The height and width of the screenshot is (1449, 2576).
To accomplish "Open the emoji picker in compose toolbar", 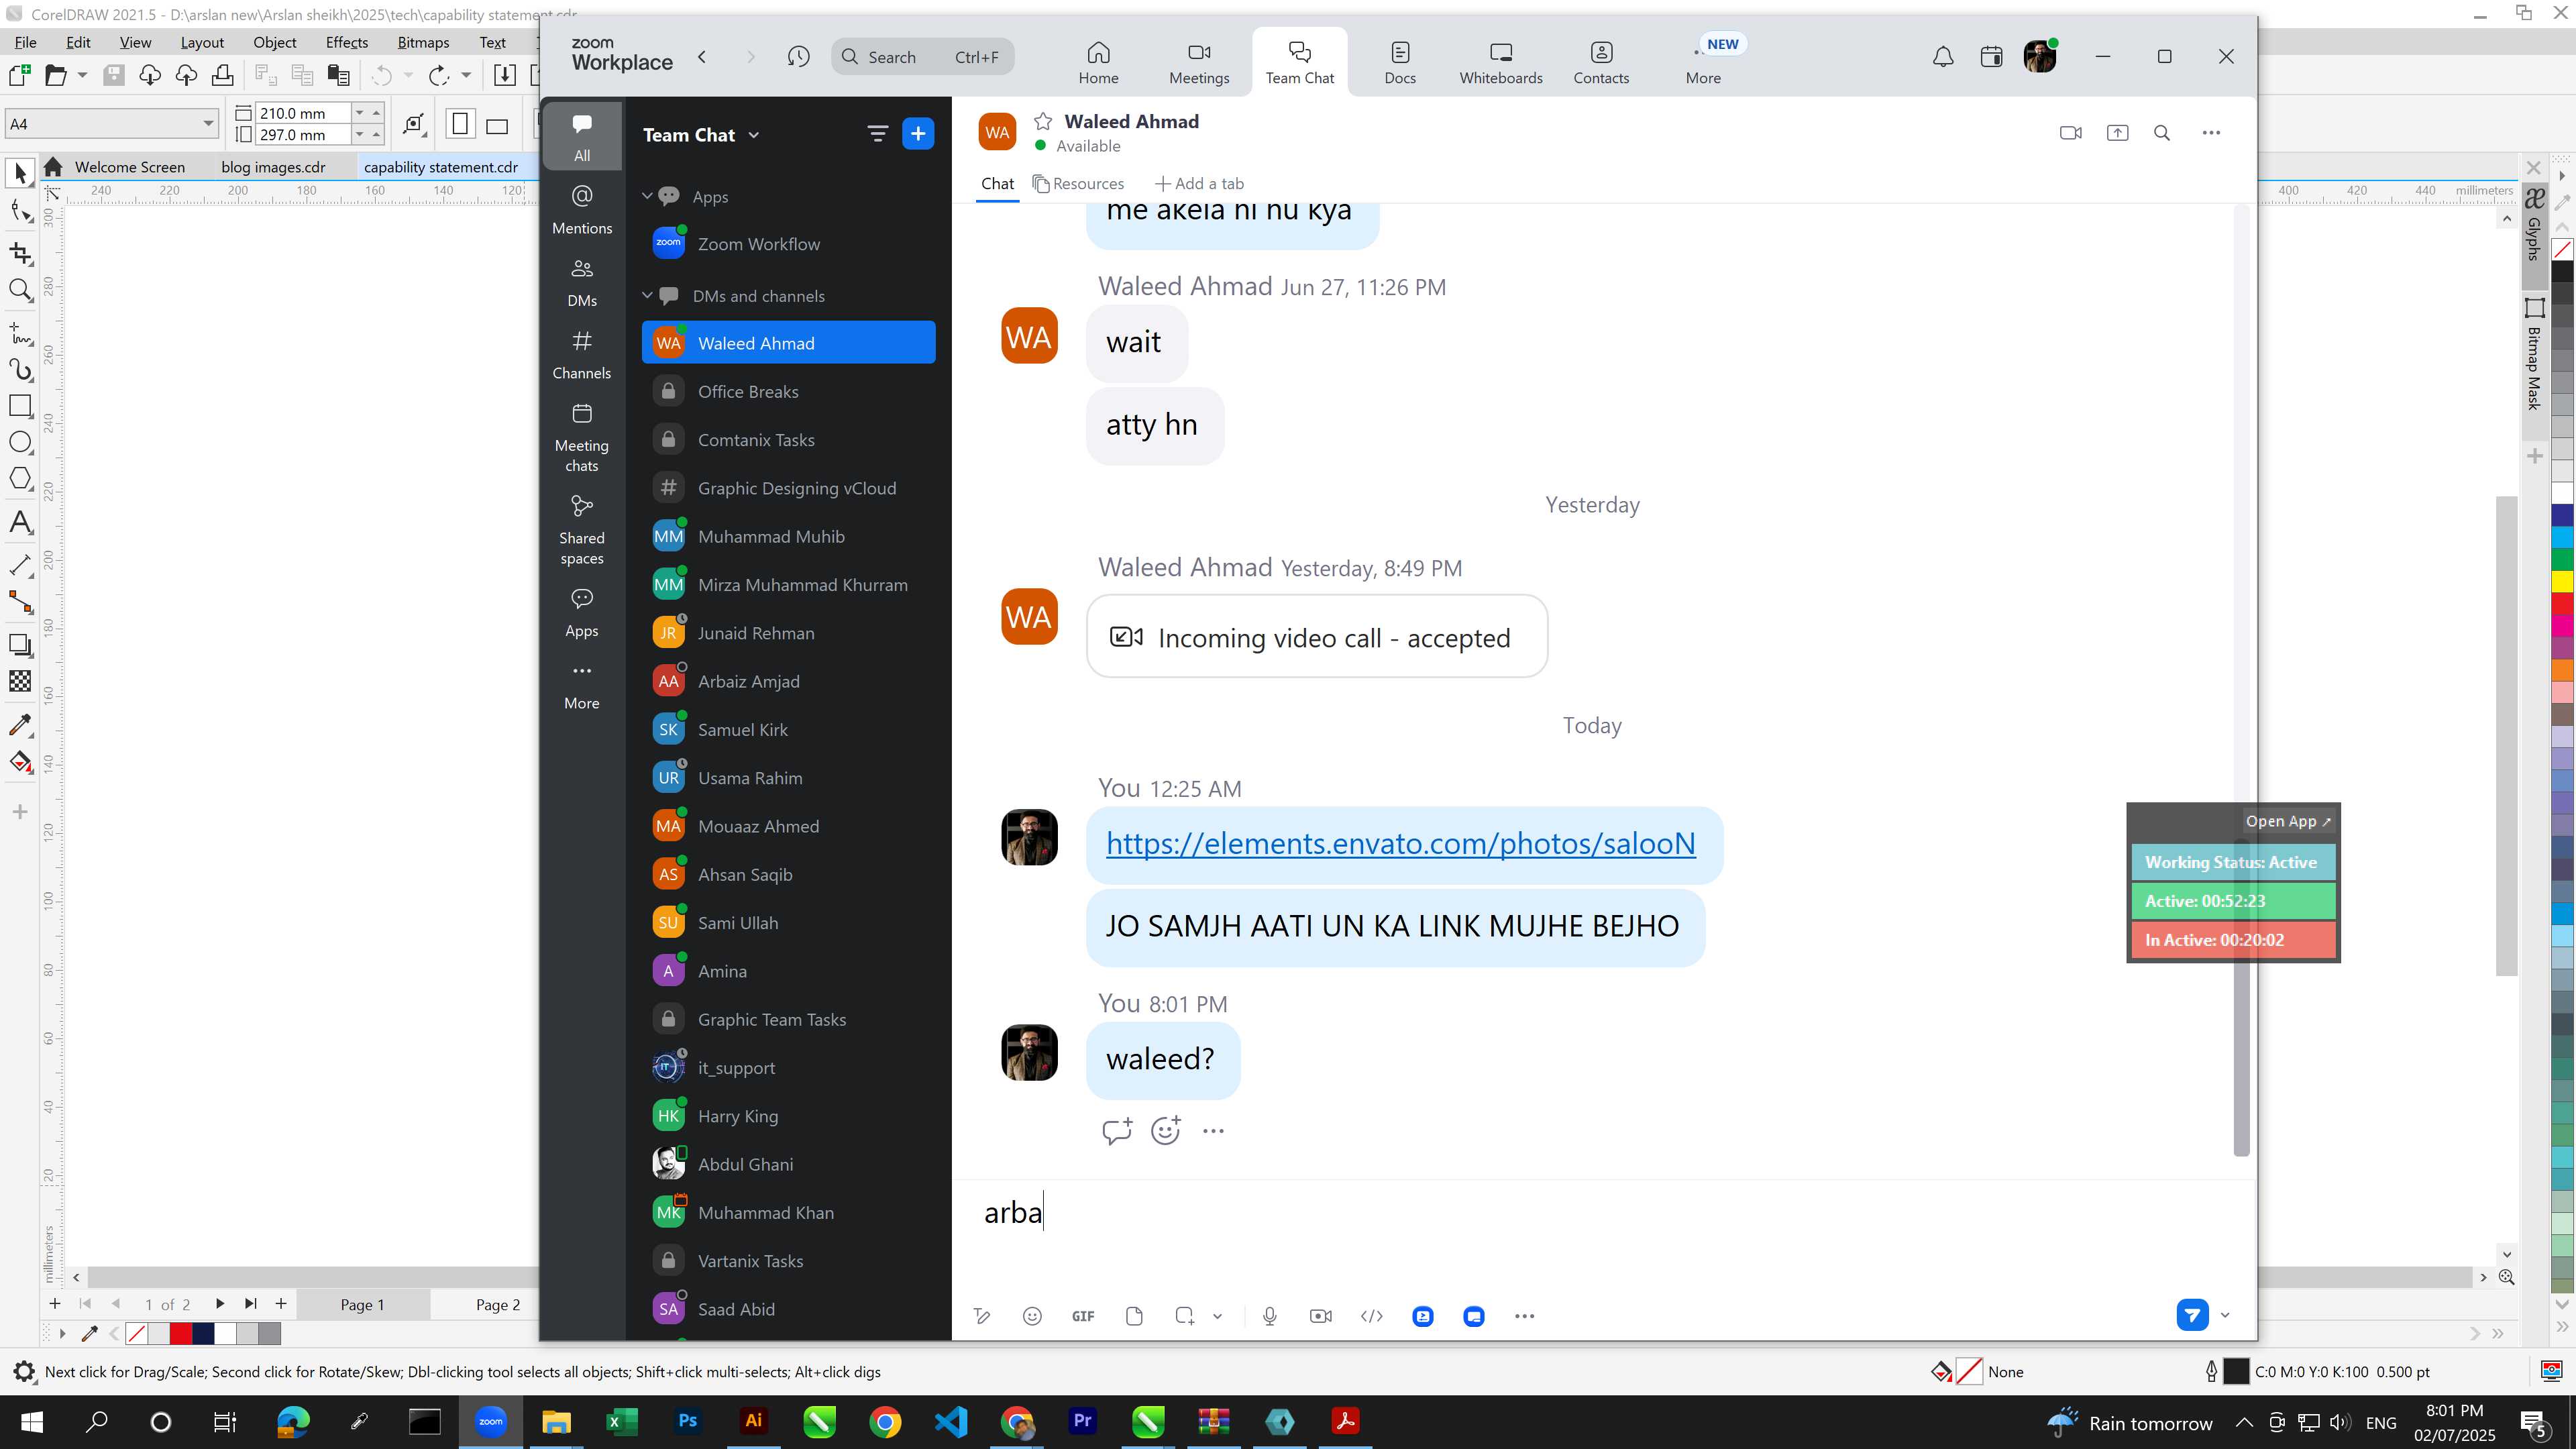I will point(1033,1316).
